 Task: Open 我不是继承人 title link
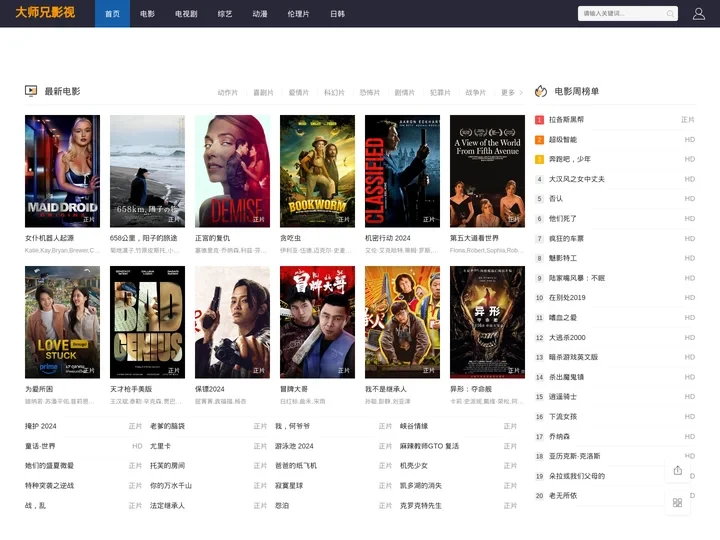(386, 389)
